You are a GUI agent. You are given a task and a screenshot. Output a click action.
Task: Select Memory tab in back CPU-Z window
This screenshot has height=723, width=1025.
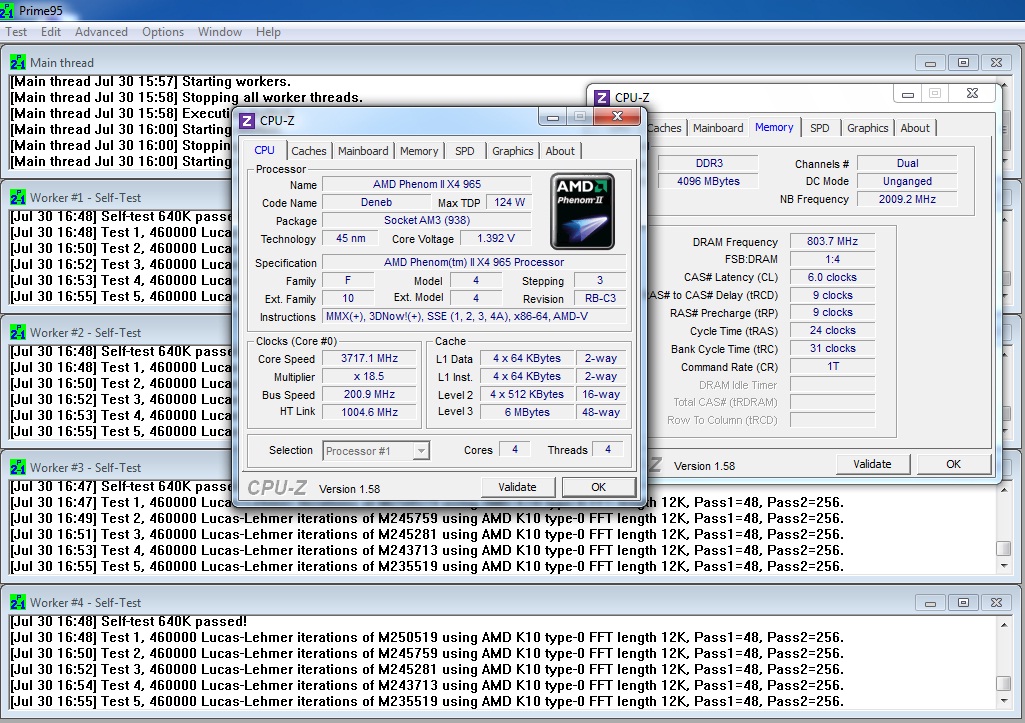774,127
